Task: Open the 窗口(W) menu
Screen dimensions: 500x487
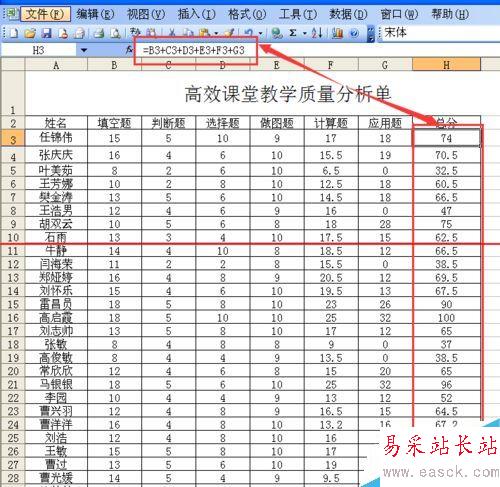Action: tap(399, 14)
